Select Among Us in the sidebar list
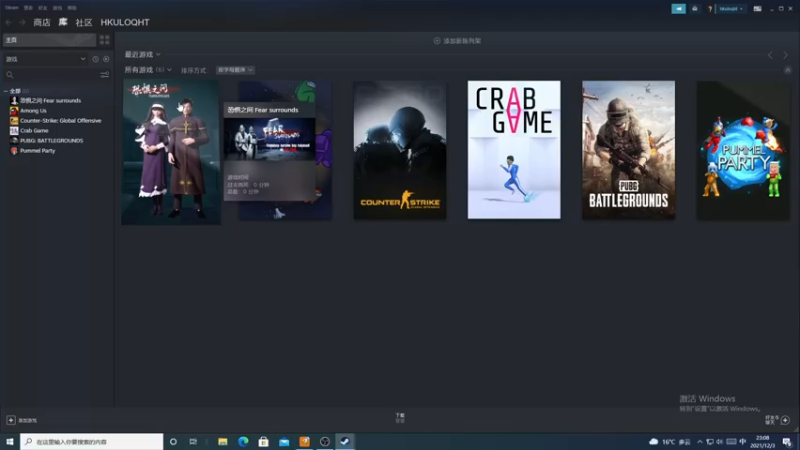Image resolution: width=800 pixels, height=450 pixels. point(33,111)
